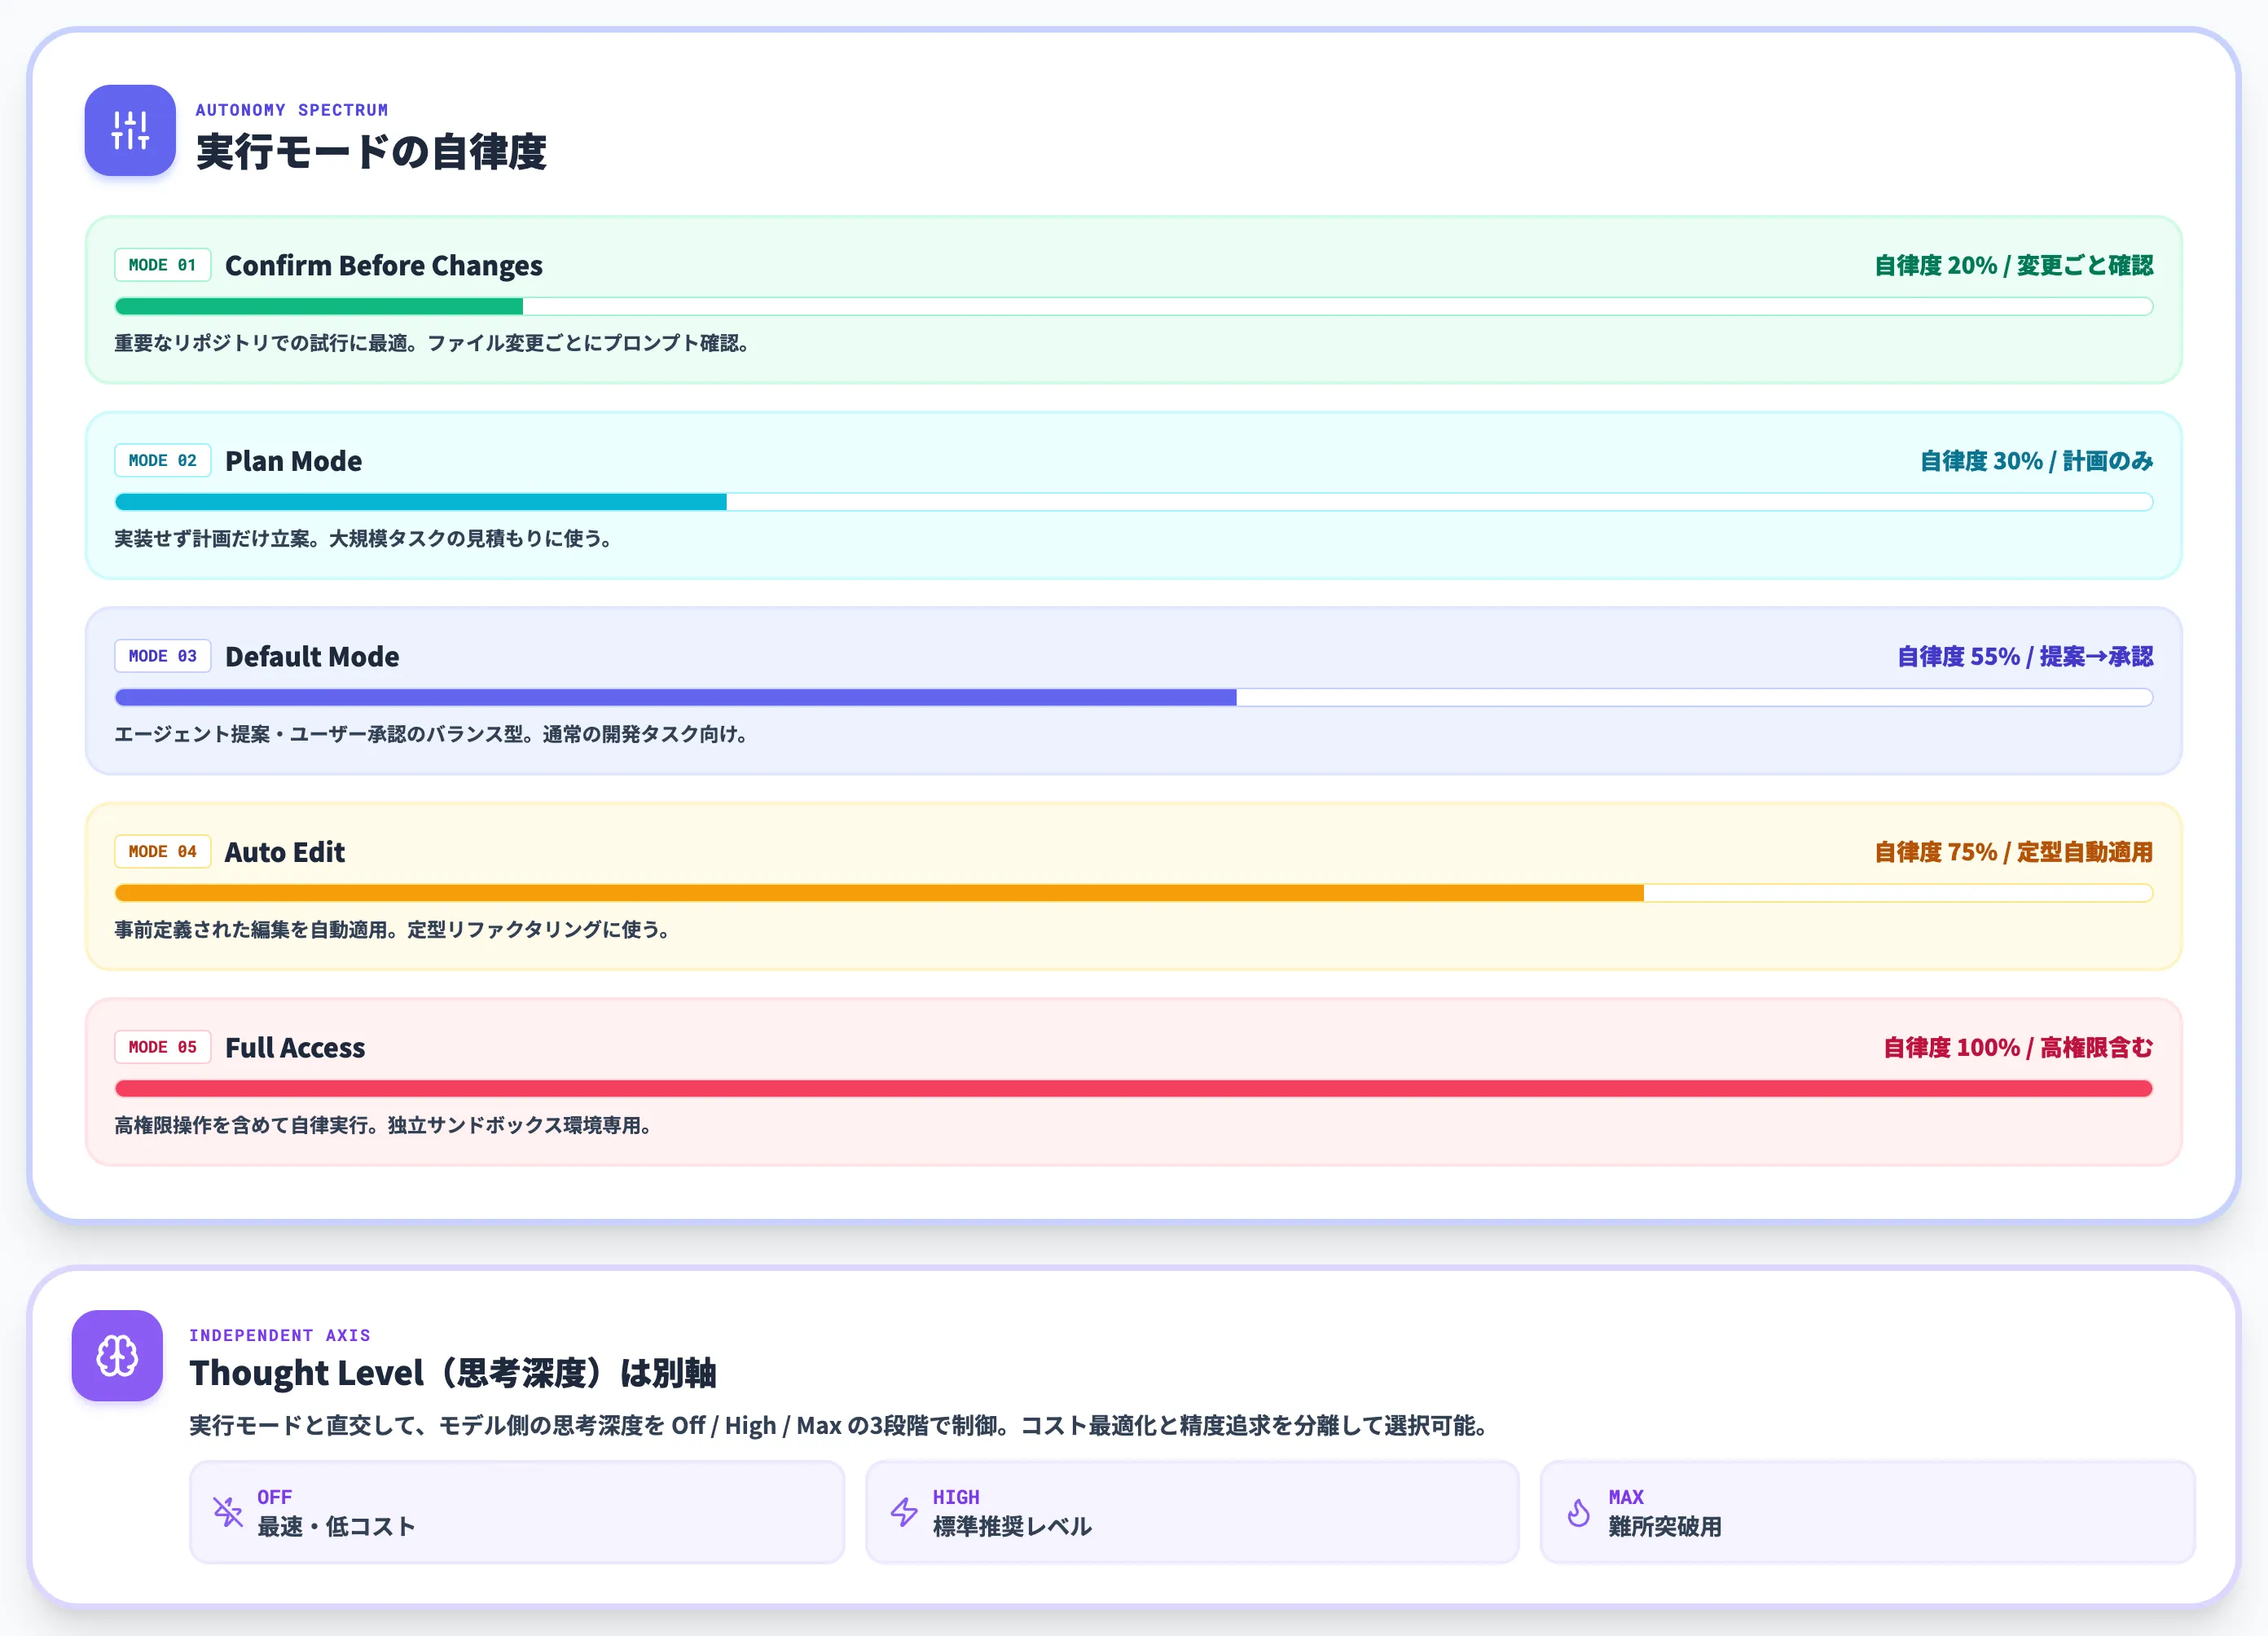Click the MODE 04 badge
Viewport: 2268px width, 1636px height.
click(x=162, y=851)
